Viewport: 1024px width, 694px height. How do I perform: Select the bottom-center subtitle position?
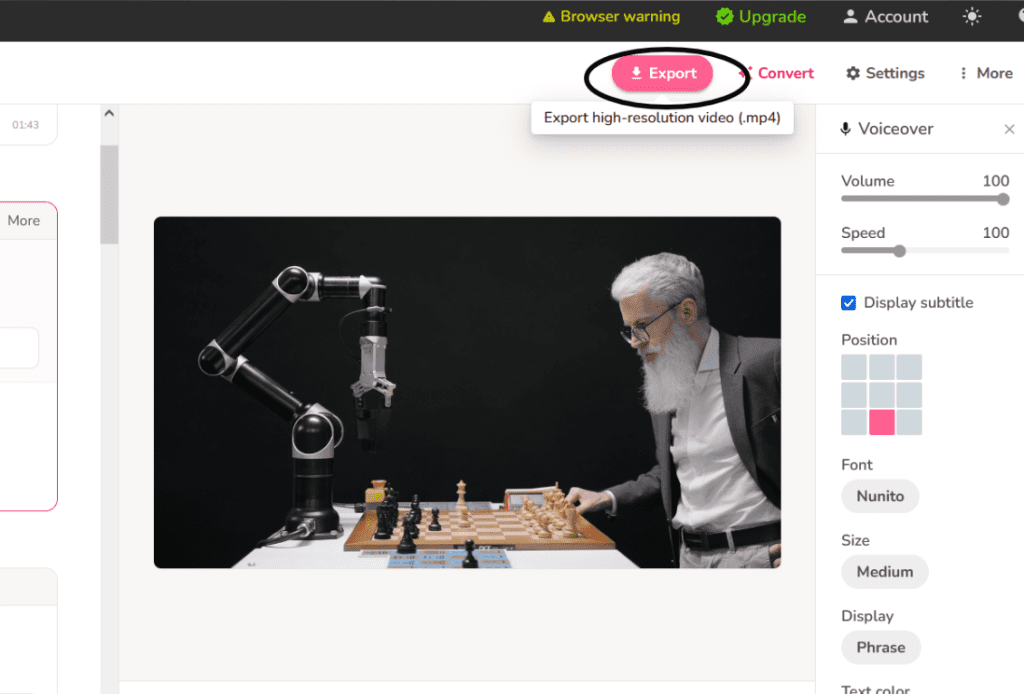click(x=881, y=422)
